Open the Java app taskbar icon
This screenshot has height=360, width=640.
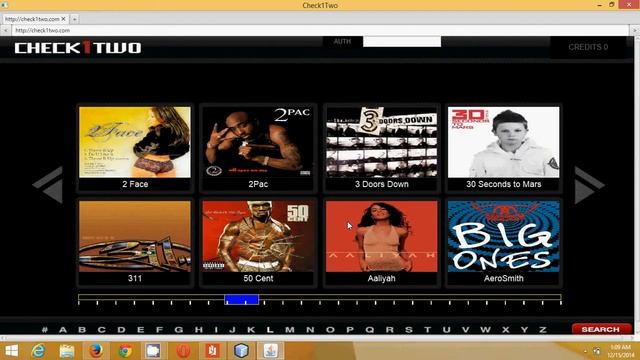click(271, 351)
